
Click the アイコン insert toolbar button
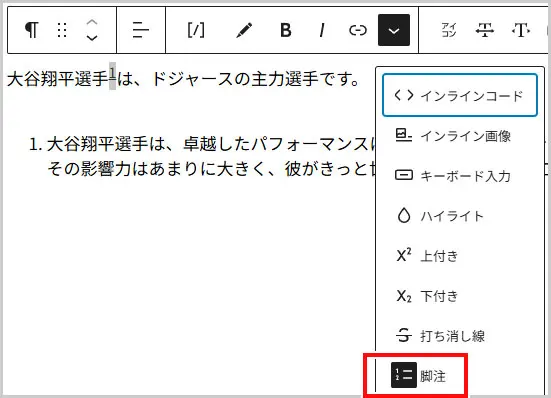(449, 30)
